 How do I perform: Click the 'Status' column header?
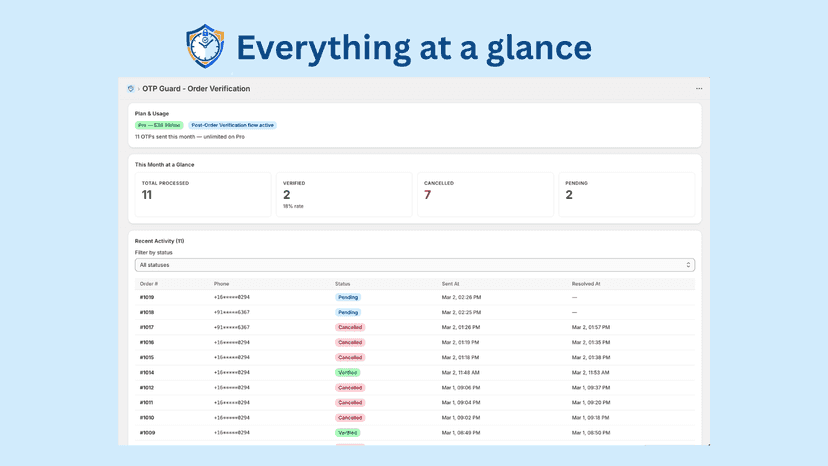point(342,284)
